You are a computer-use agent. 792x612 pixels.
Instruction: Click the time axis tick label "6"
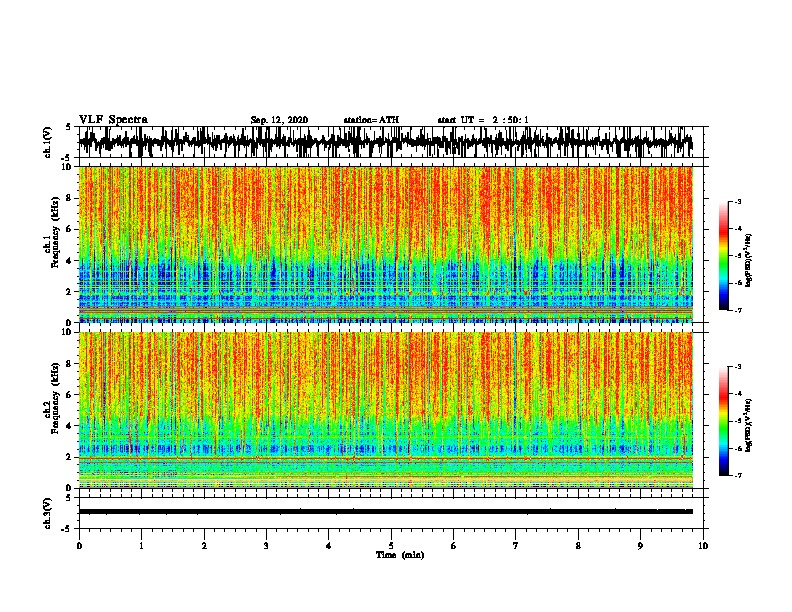(454, 546)
